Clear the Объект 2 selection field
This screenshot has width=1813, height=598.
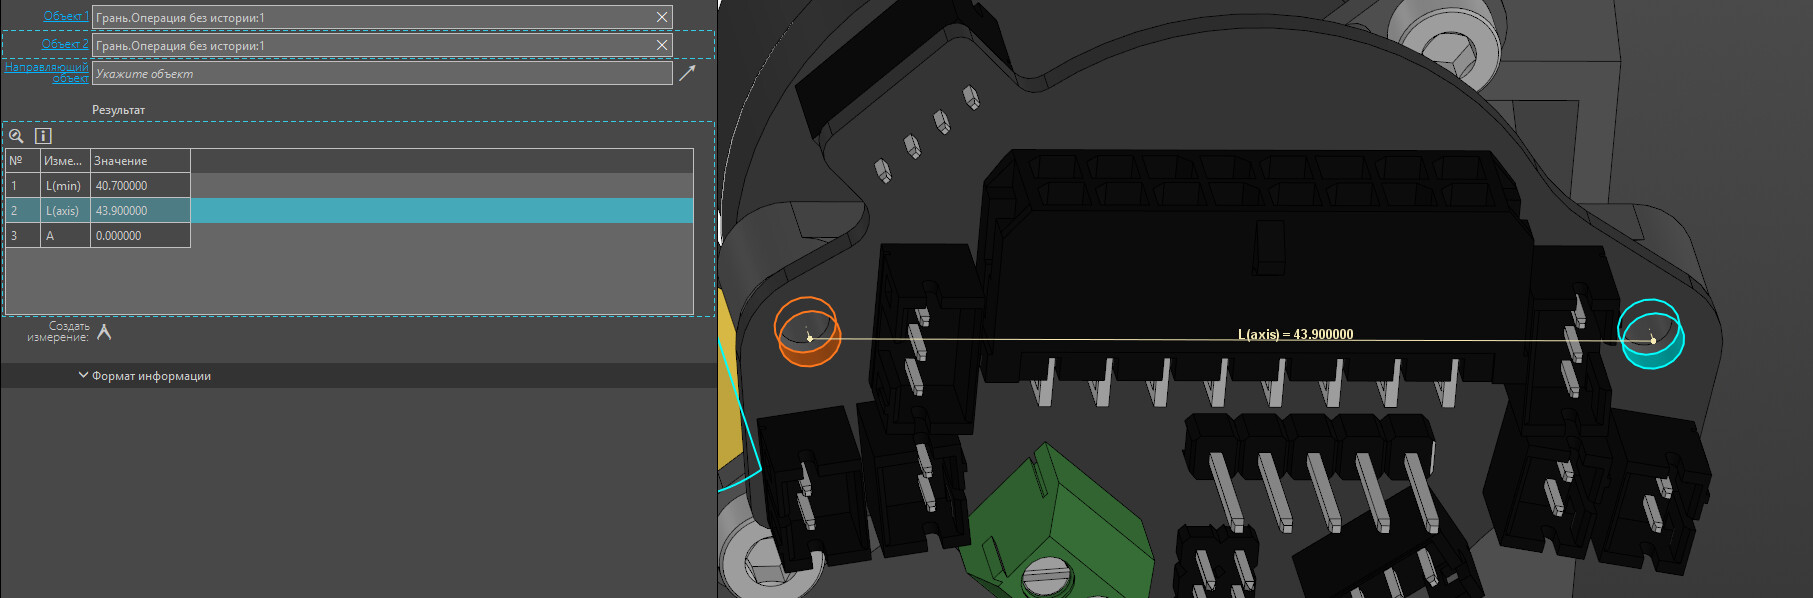point(661,45)
